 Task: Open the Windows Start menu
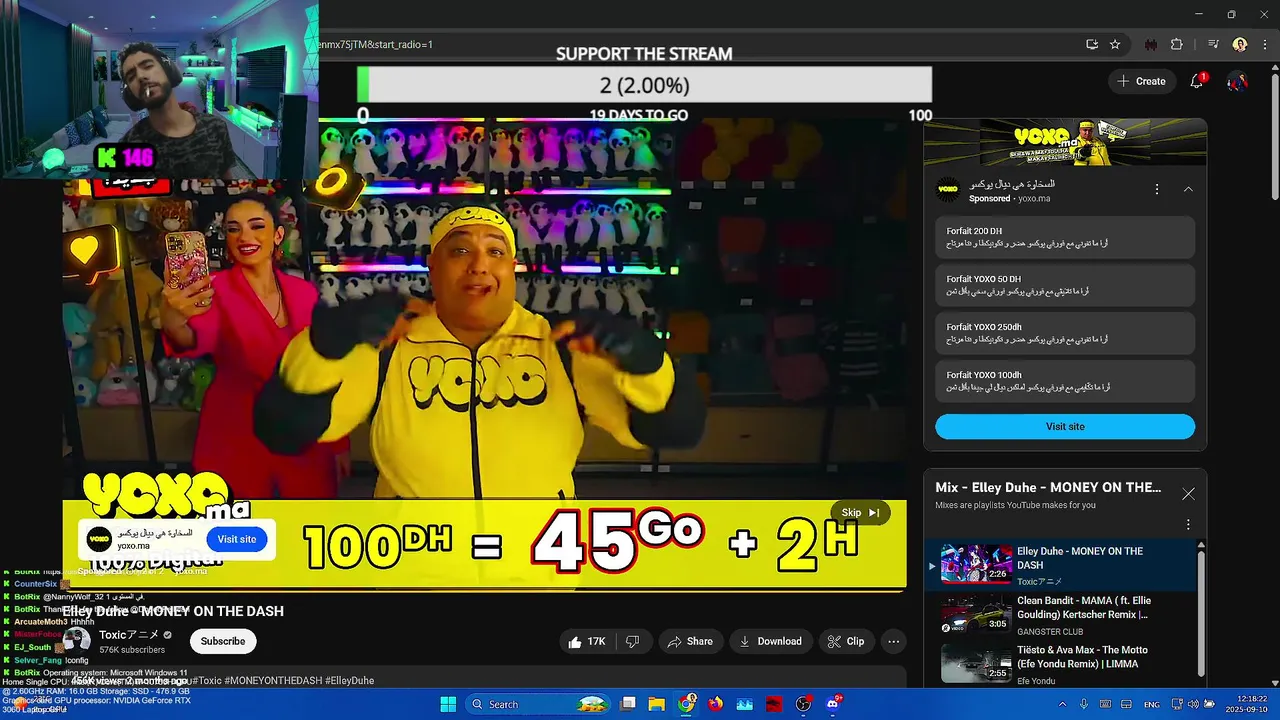coord(448,704)
